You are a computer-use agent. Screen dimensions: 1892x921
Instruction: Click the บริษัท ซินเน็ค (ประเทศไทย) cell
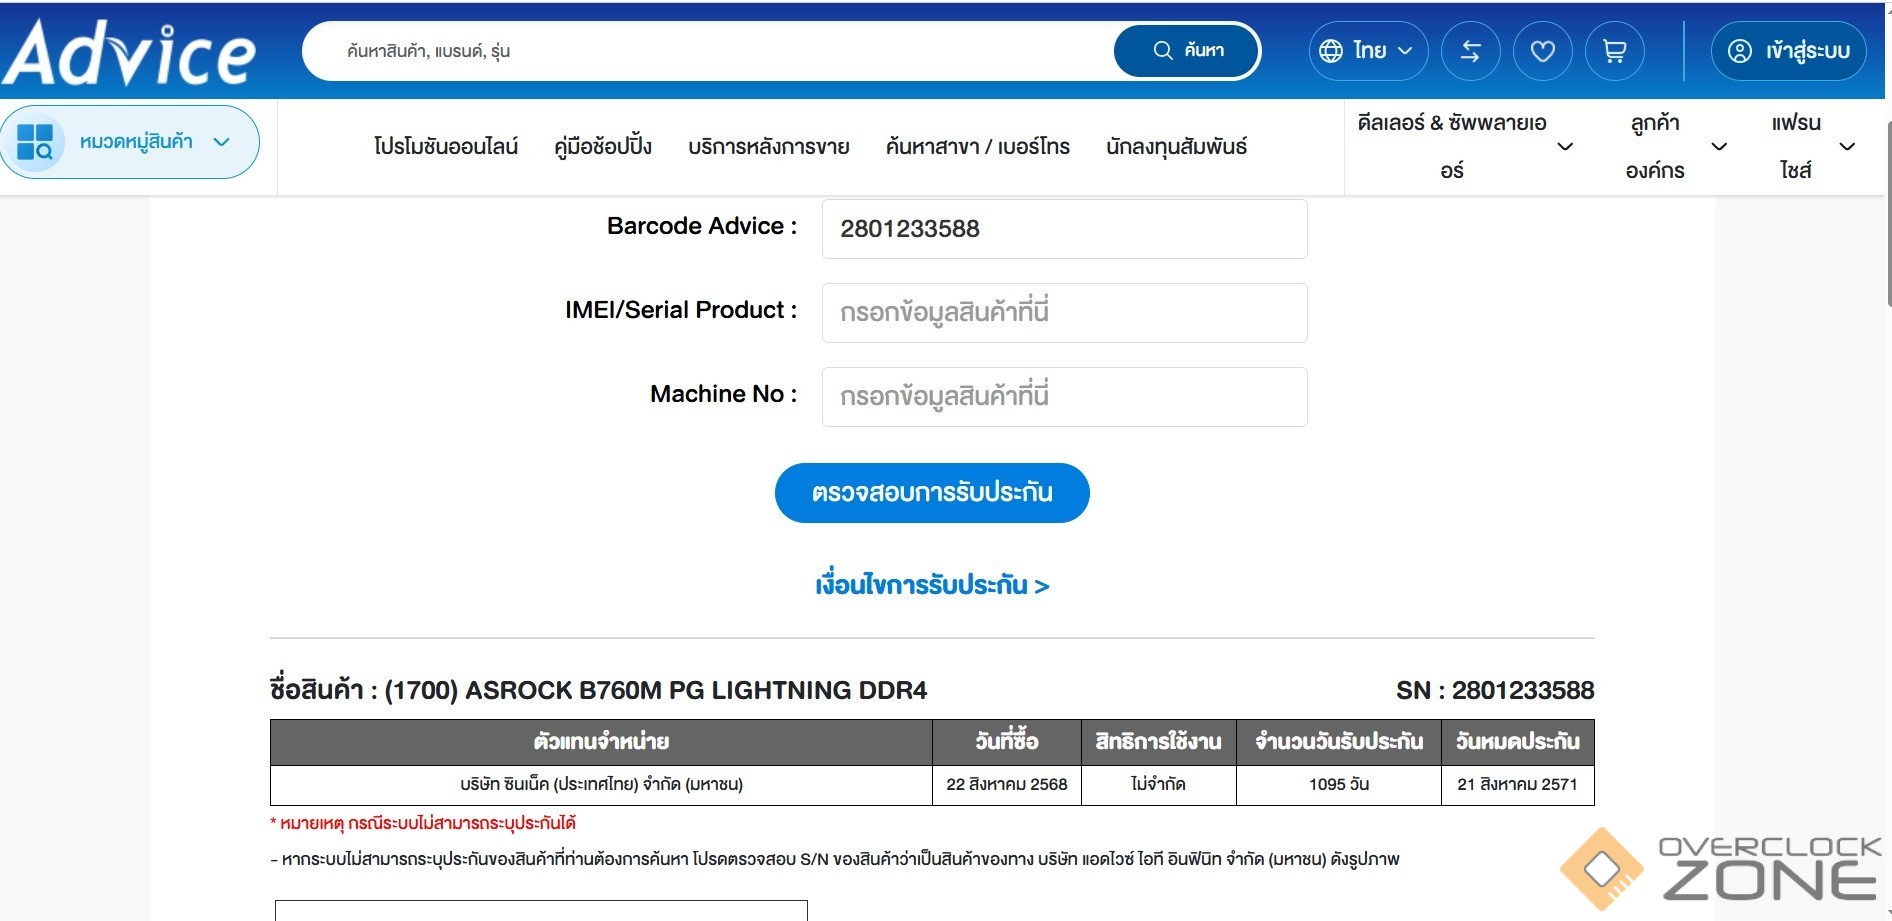[x=601, y=785]
